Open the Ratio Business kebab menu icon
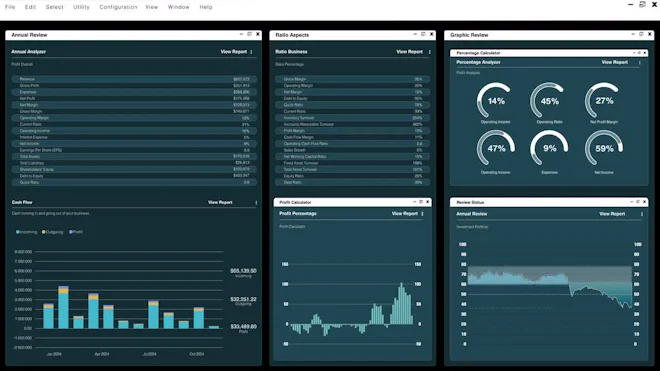 click(x=429, y=52)
